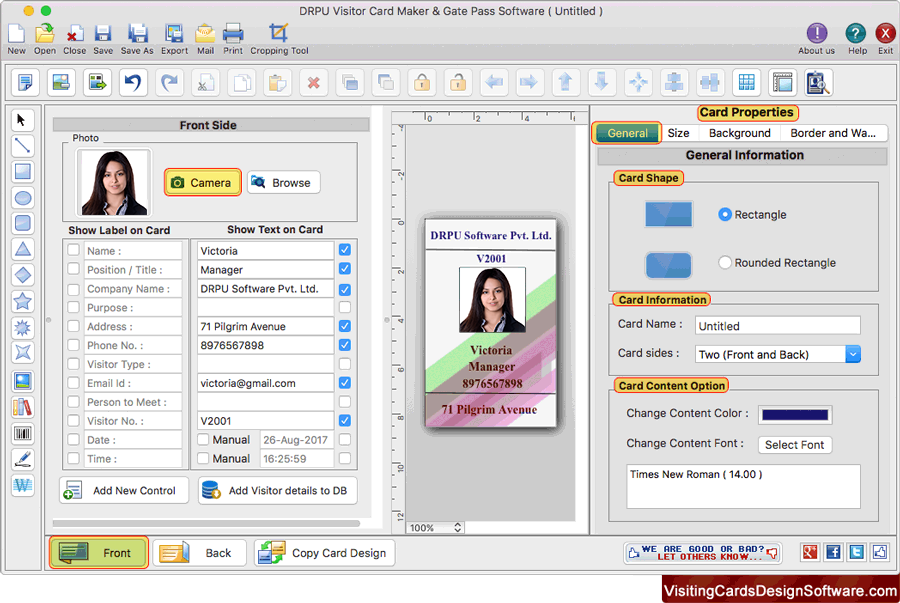Uncheck show text for Email Id
The image size is (900, 603).
(x=344, y=383)
